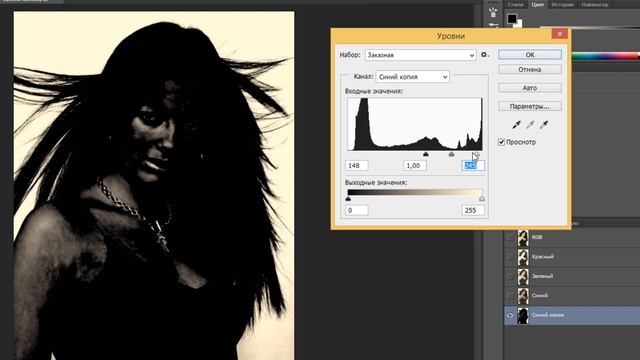The height and width of the screenshot is (360, 640).
Task: Click the Отмена cancel button
Action: [x=530, y=69]
